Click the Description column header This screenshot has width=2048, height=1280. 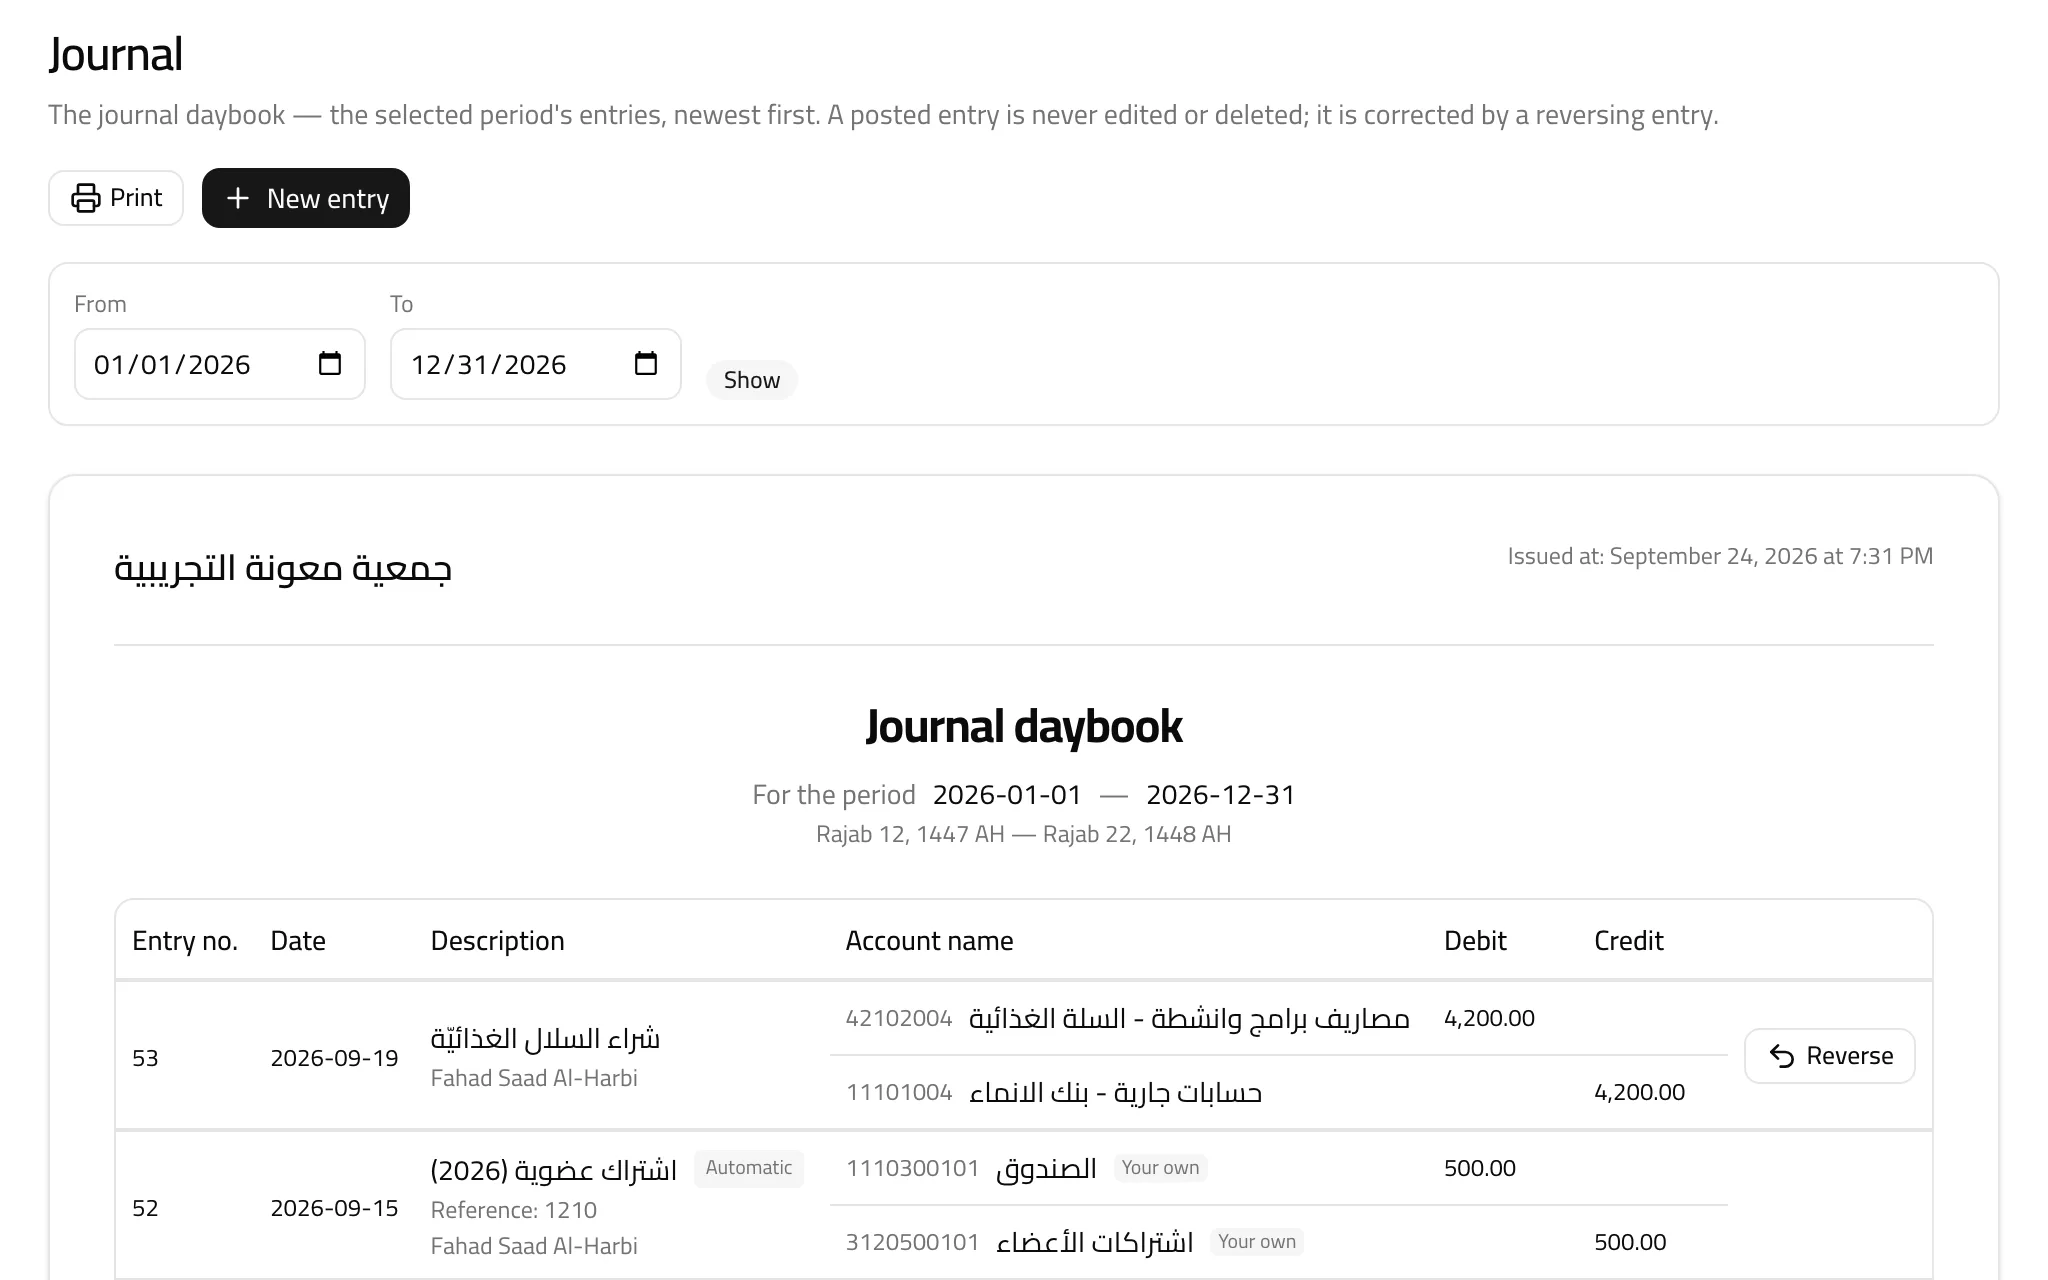click(498, 941)
